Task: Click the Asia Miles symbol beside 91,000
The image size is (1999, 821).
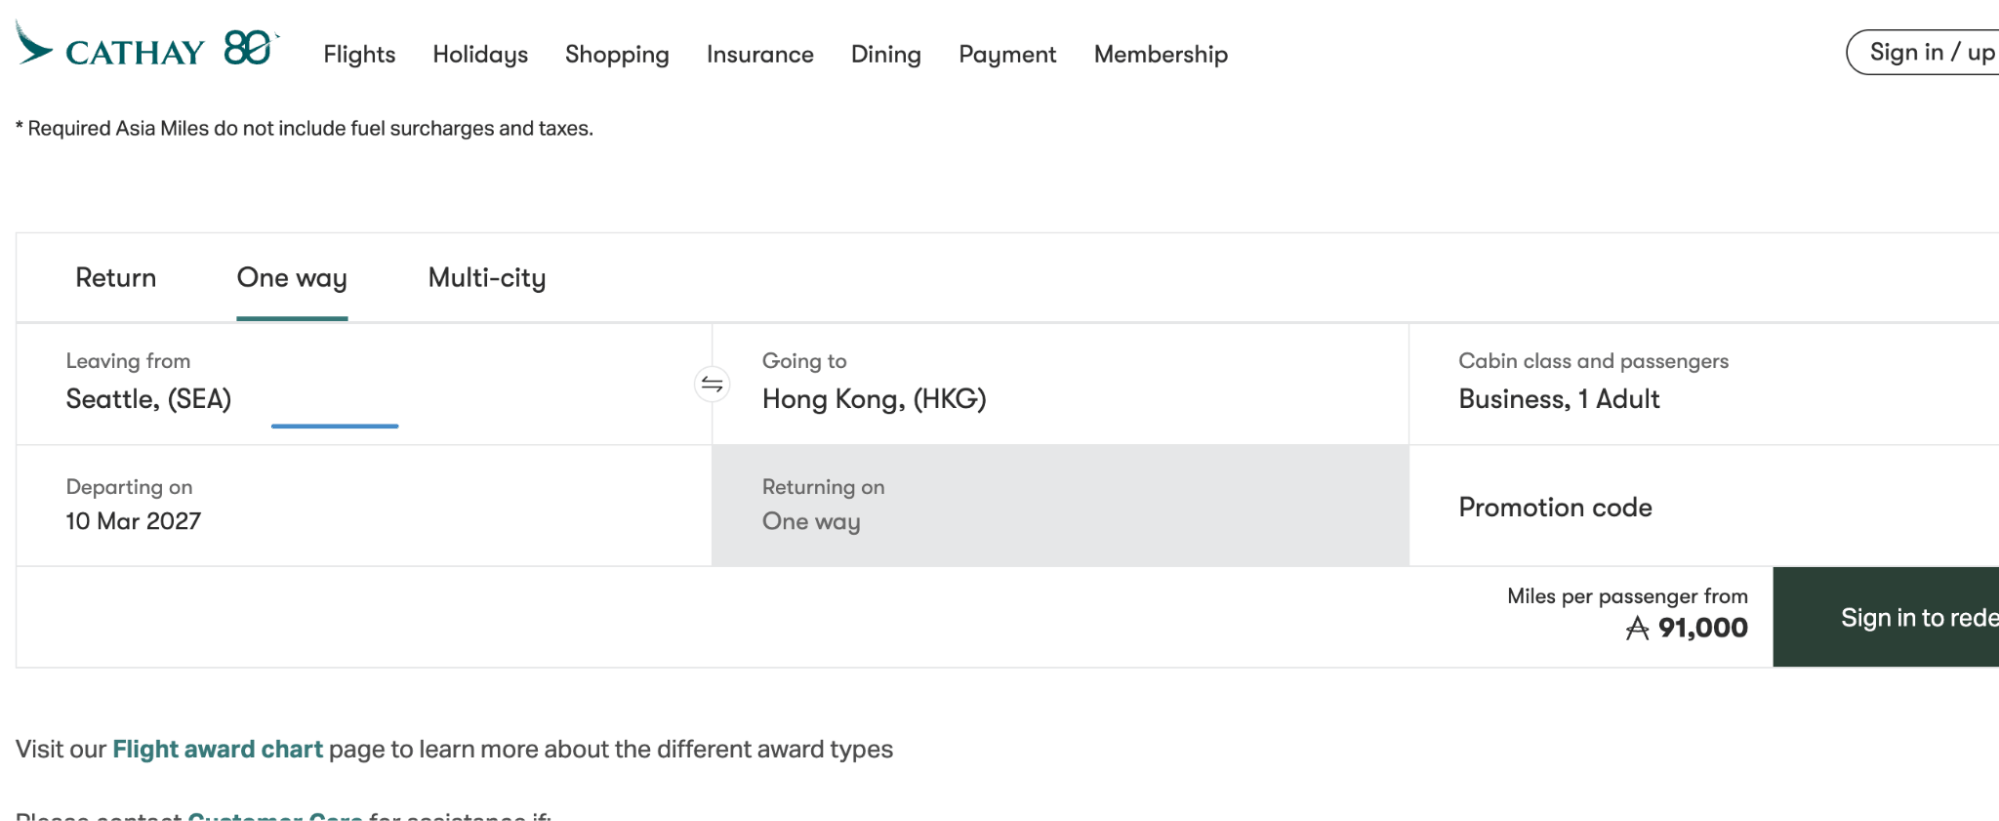Action: (1637, 628)
